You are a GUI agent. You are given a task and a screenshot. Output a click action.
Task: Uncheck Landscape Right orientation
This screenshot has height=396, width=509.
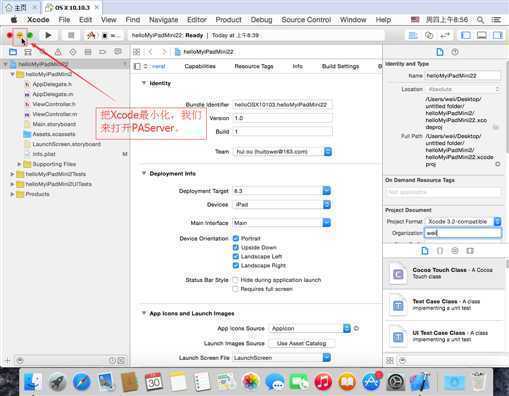[236, 265]
